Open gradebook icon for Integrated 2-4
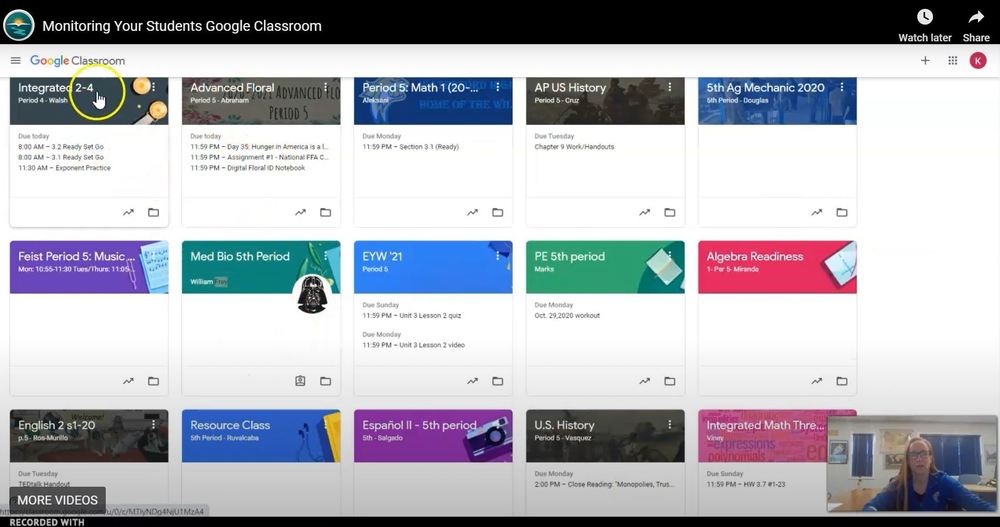This screenshot has width=1000, height=527. point(128,212)
